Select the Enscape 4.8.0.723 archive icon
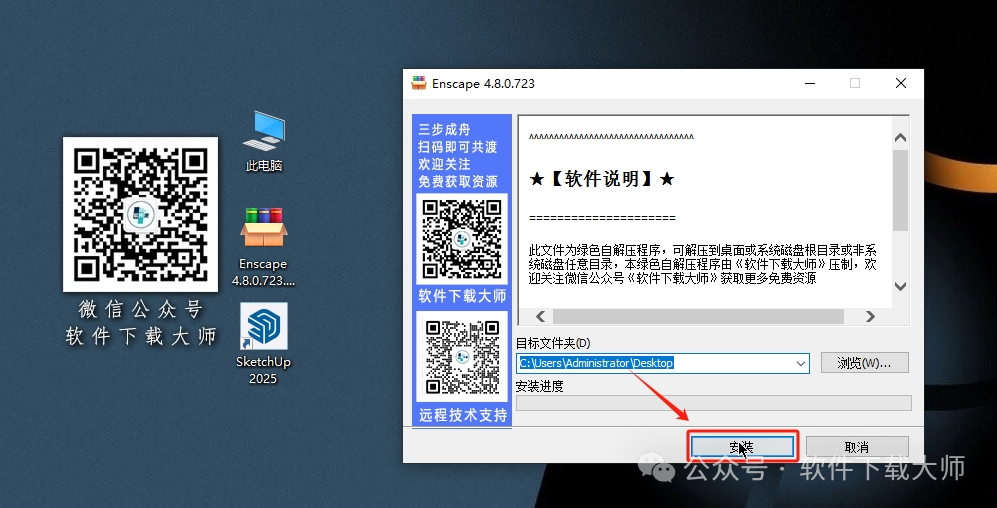997x508 pixels. [263, 247]
